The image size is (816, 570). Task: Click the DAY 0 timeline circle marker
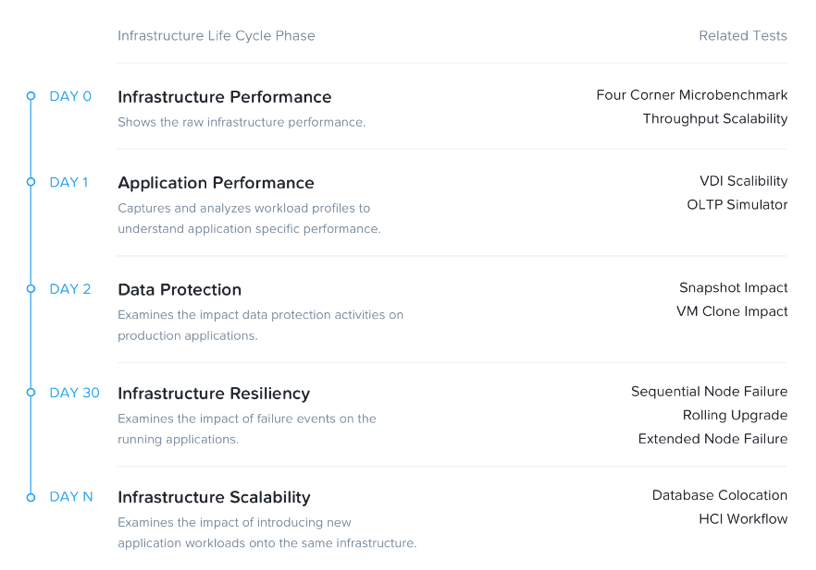pos(31,96)
